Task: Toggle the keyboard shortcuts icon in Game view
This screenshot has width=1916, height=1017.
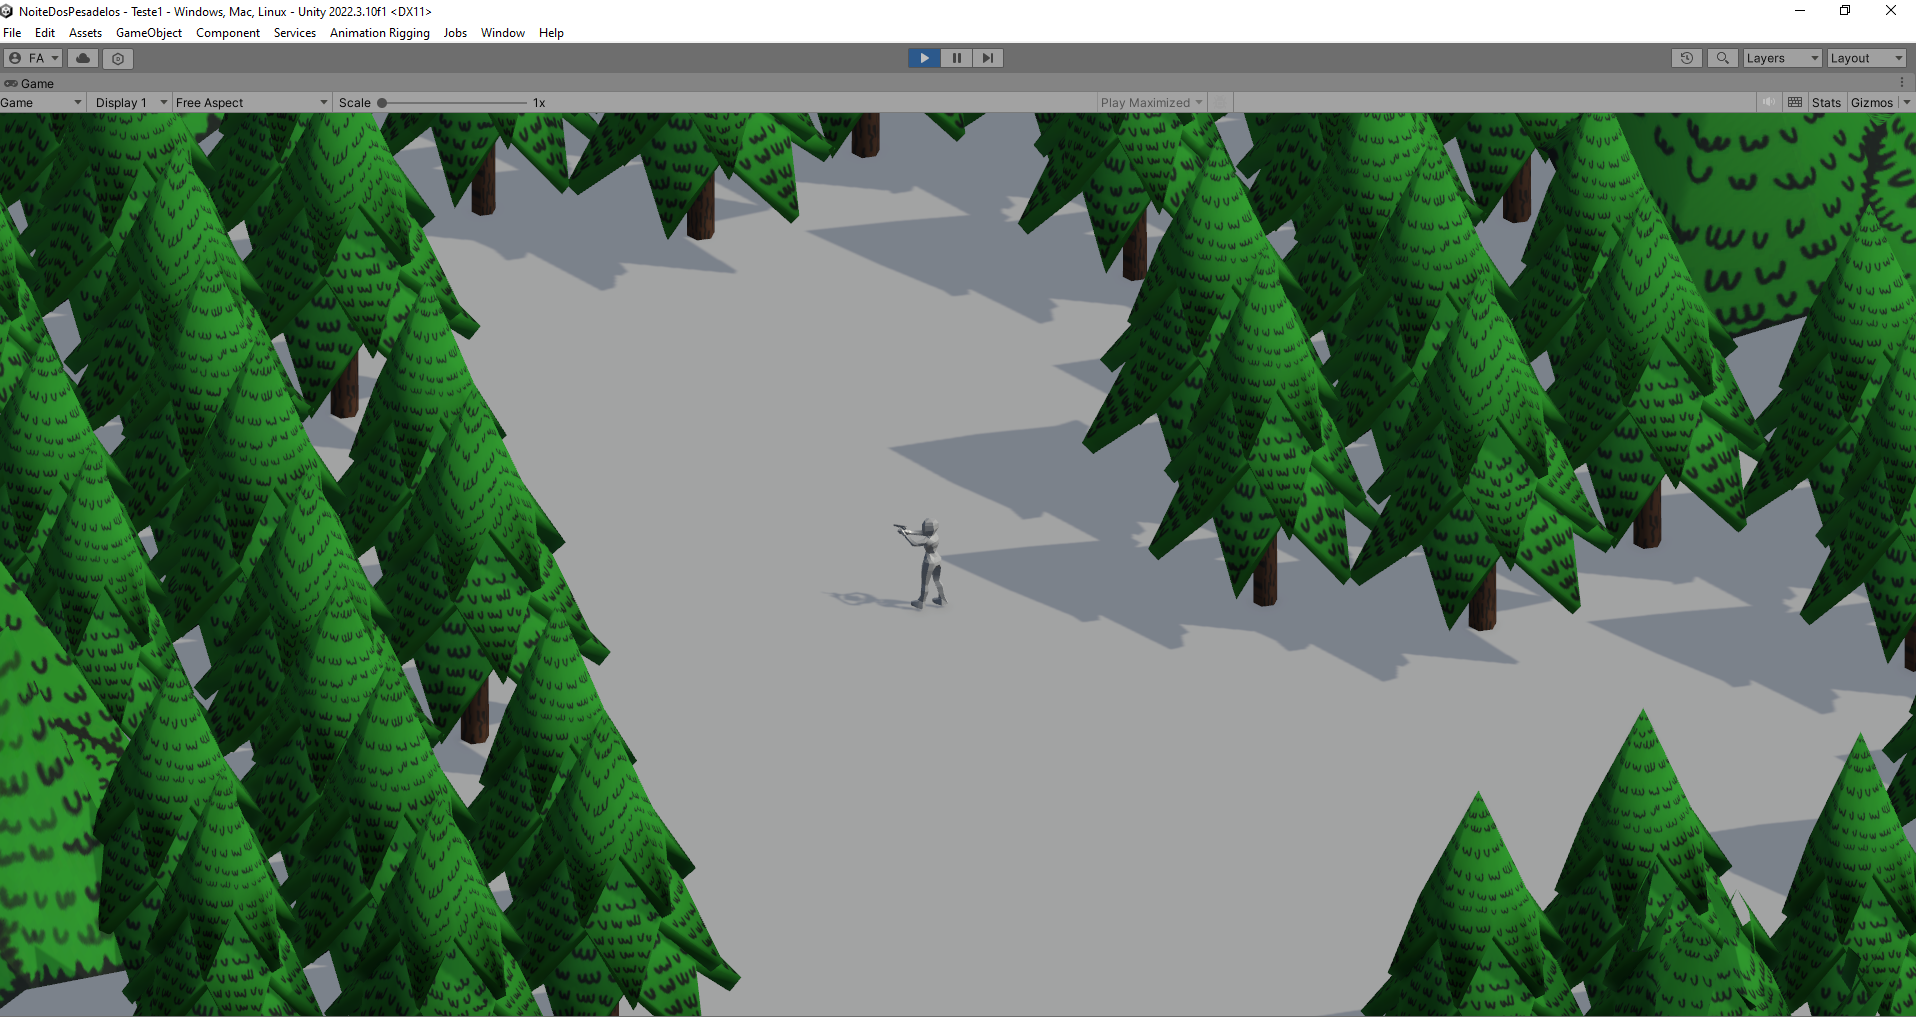Action: [x=1795, y=102]
